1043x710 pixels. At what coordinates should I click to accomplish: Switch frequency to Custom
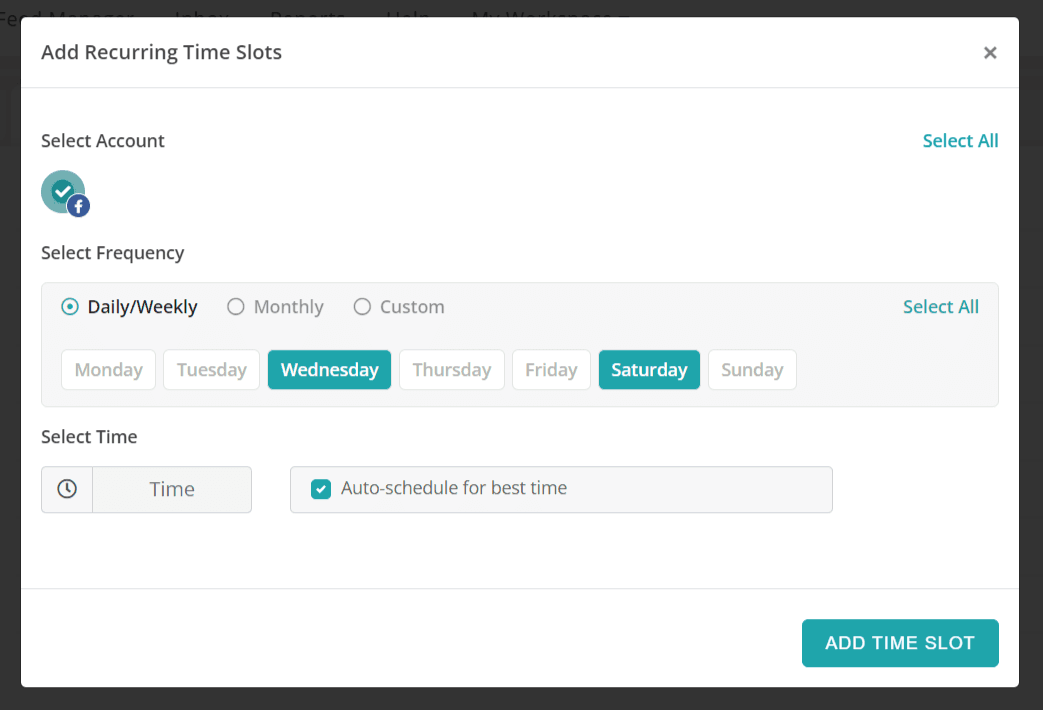click(x=362, y=307)
